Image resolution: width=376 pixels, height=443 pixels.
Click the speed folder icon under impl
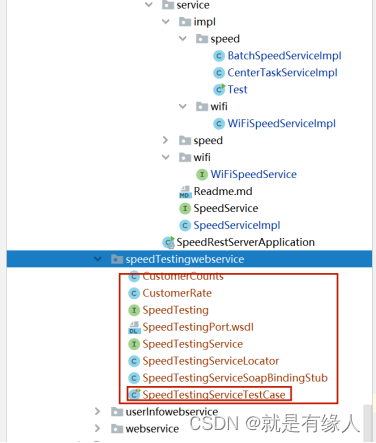tap(202, 39)
